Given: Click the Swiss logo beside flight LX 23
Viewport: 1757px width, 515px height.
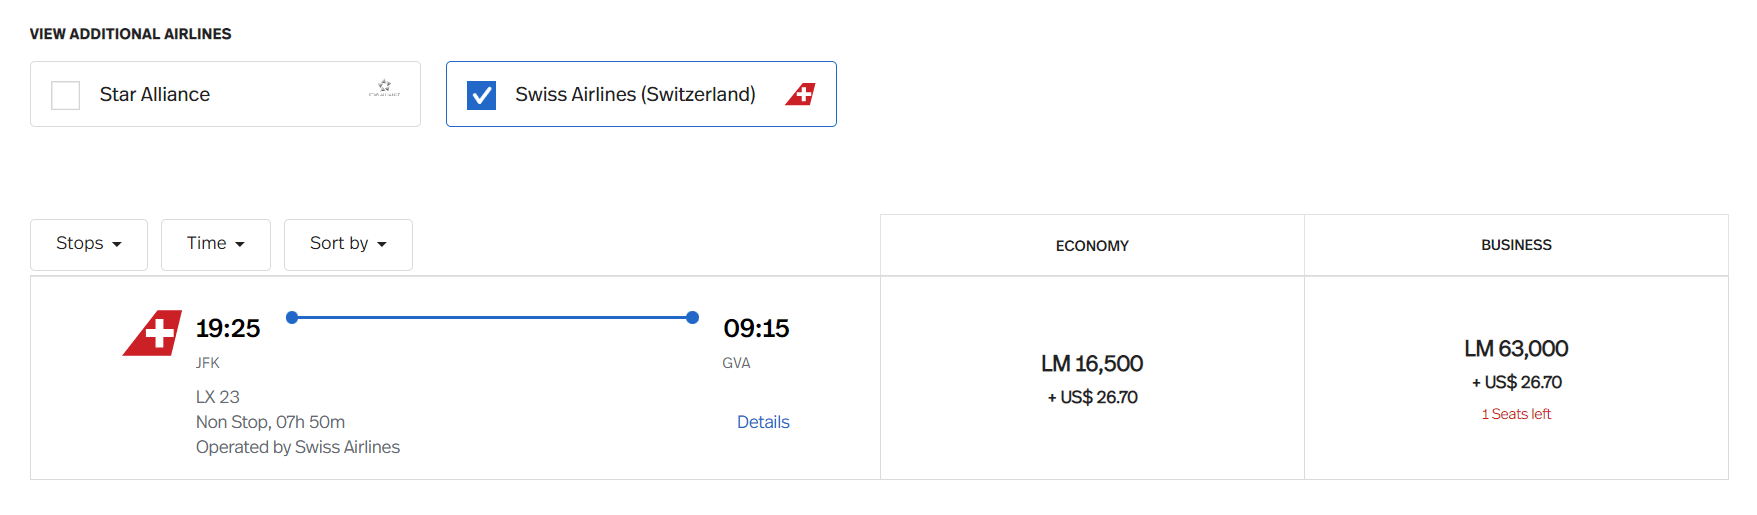Looking at the screenshot, I should tap(153, 333).
